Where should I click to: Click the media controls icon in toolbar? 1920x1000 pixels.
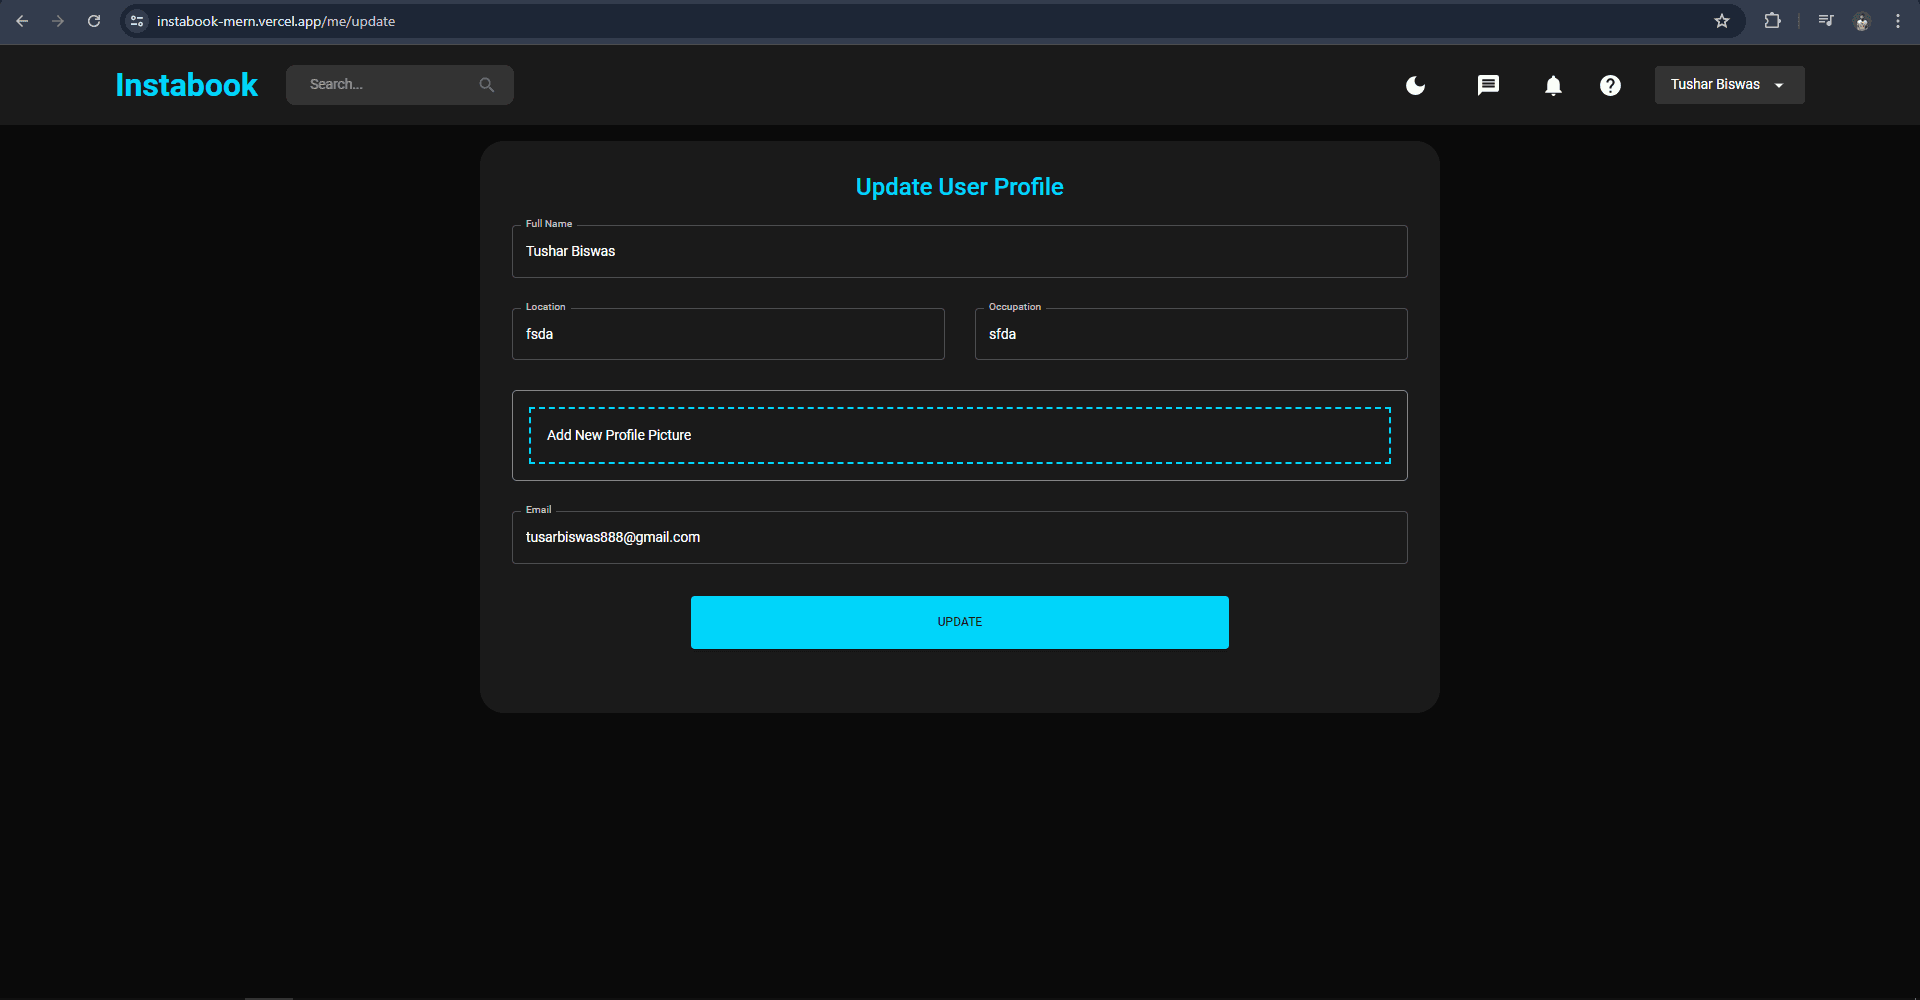(1825, 20)
